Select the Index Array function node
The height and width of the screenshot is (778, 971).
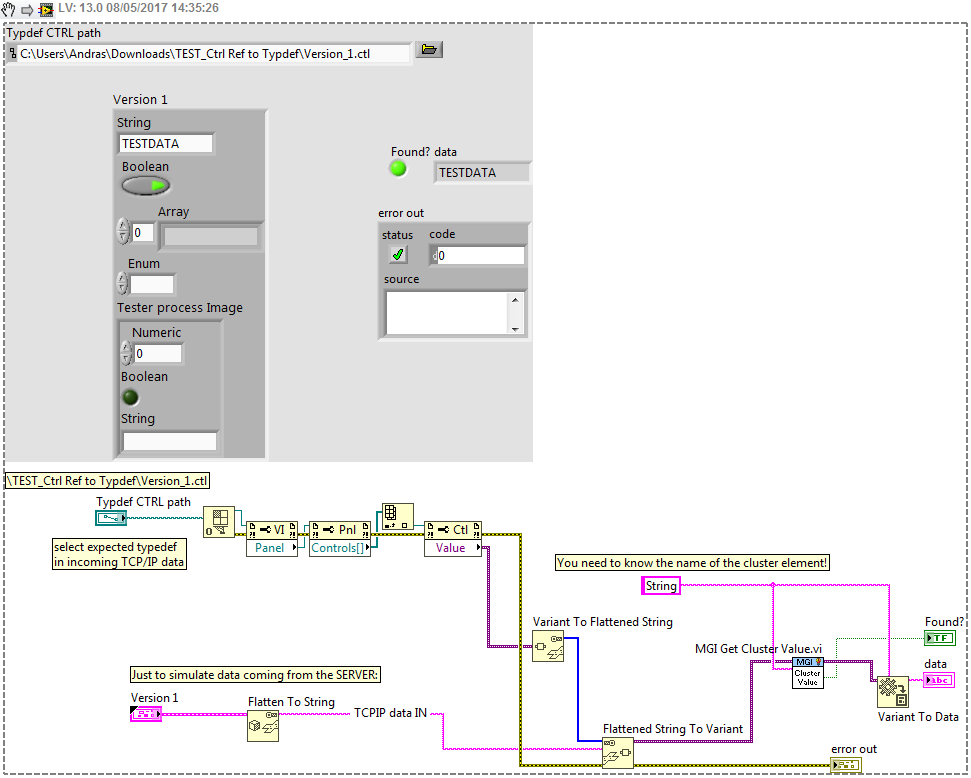pos(396,515)
